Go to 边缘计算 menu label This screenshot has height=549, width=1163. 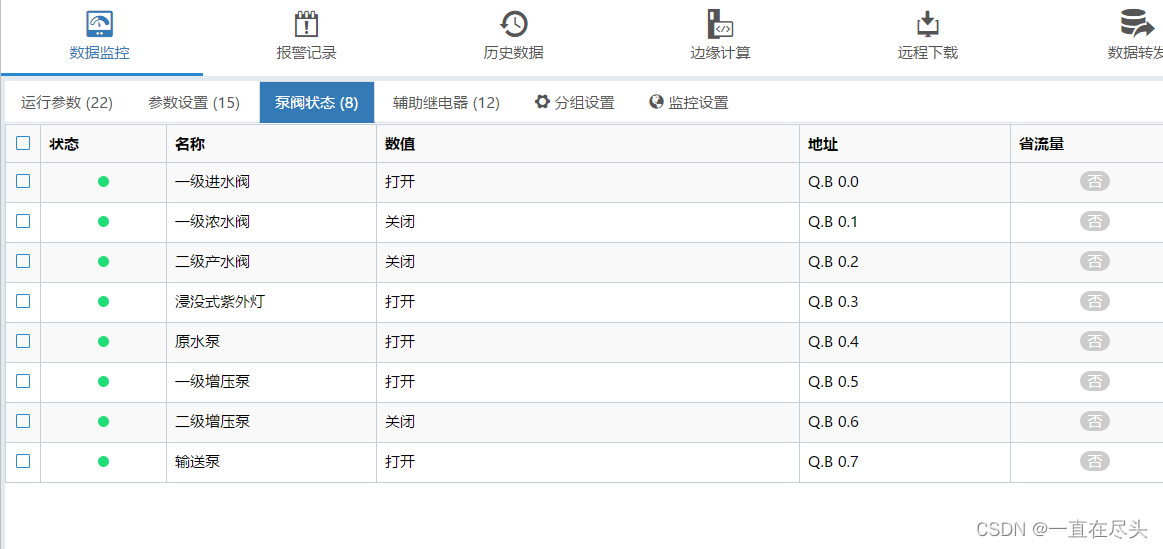pyautogui.click(x=720, y=53)
